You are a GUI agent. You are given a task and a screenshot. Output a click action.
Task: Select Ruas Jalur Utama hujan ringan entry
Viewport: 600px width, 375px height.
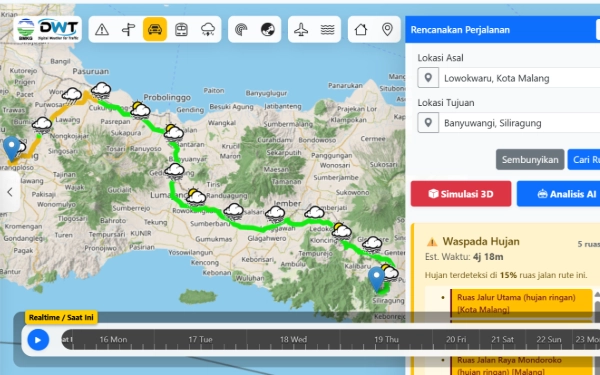521,303
